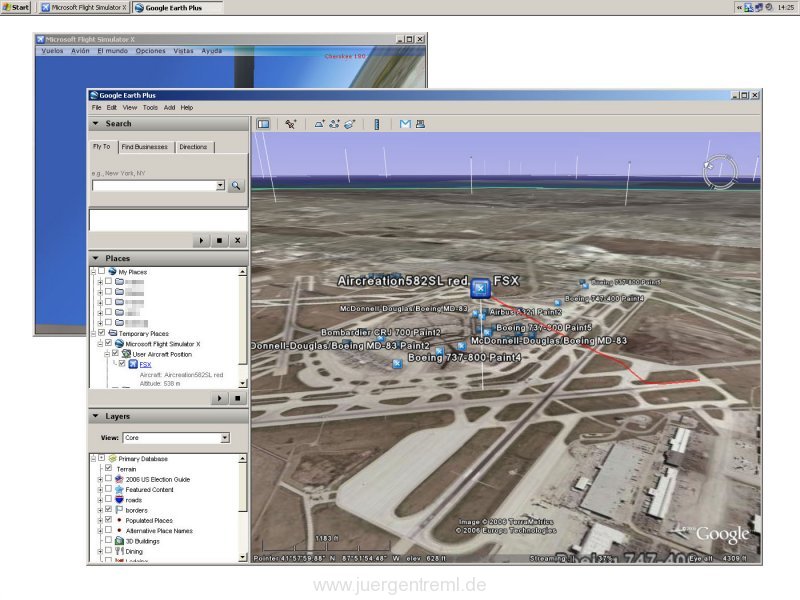Viewport: 800px width, 600px height.
Task: Uncheck the Populated Places layer
Action: [108, 519]
